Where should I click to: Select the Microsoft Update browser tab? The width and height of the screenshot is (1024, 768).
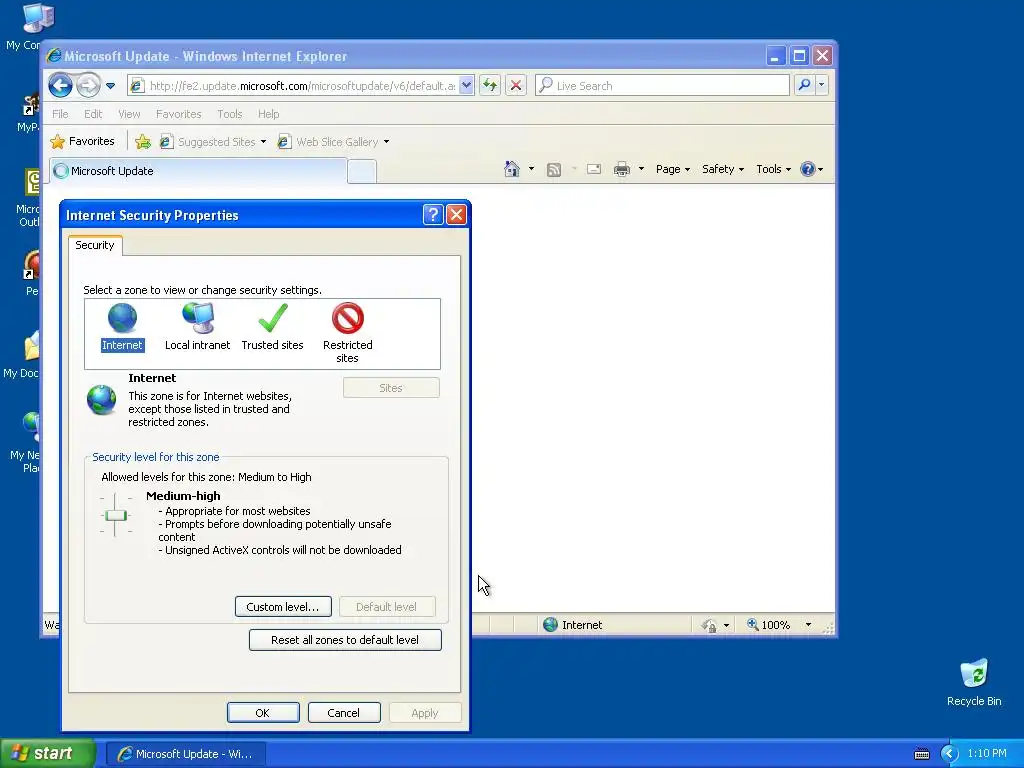[x=198, y=171]
